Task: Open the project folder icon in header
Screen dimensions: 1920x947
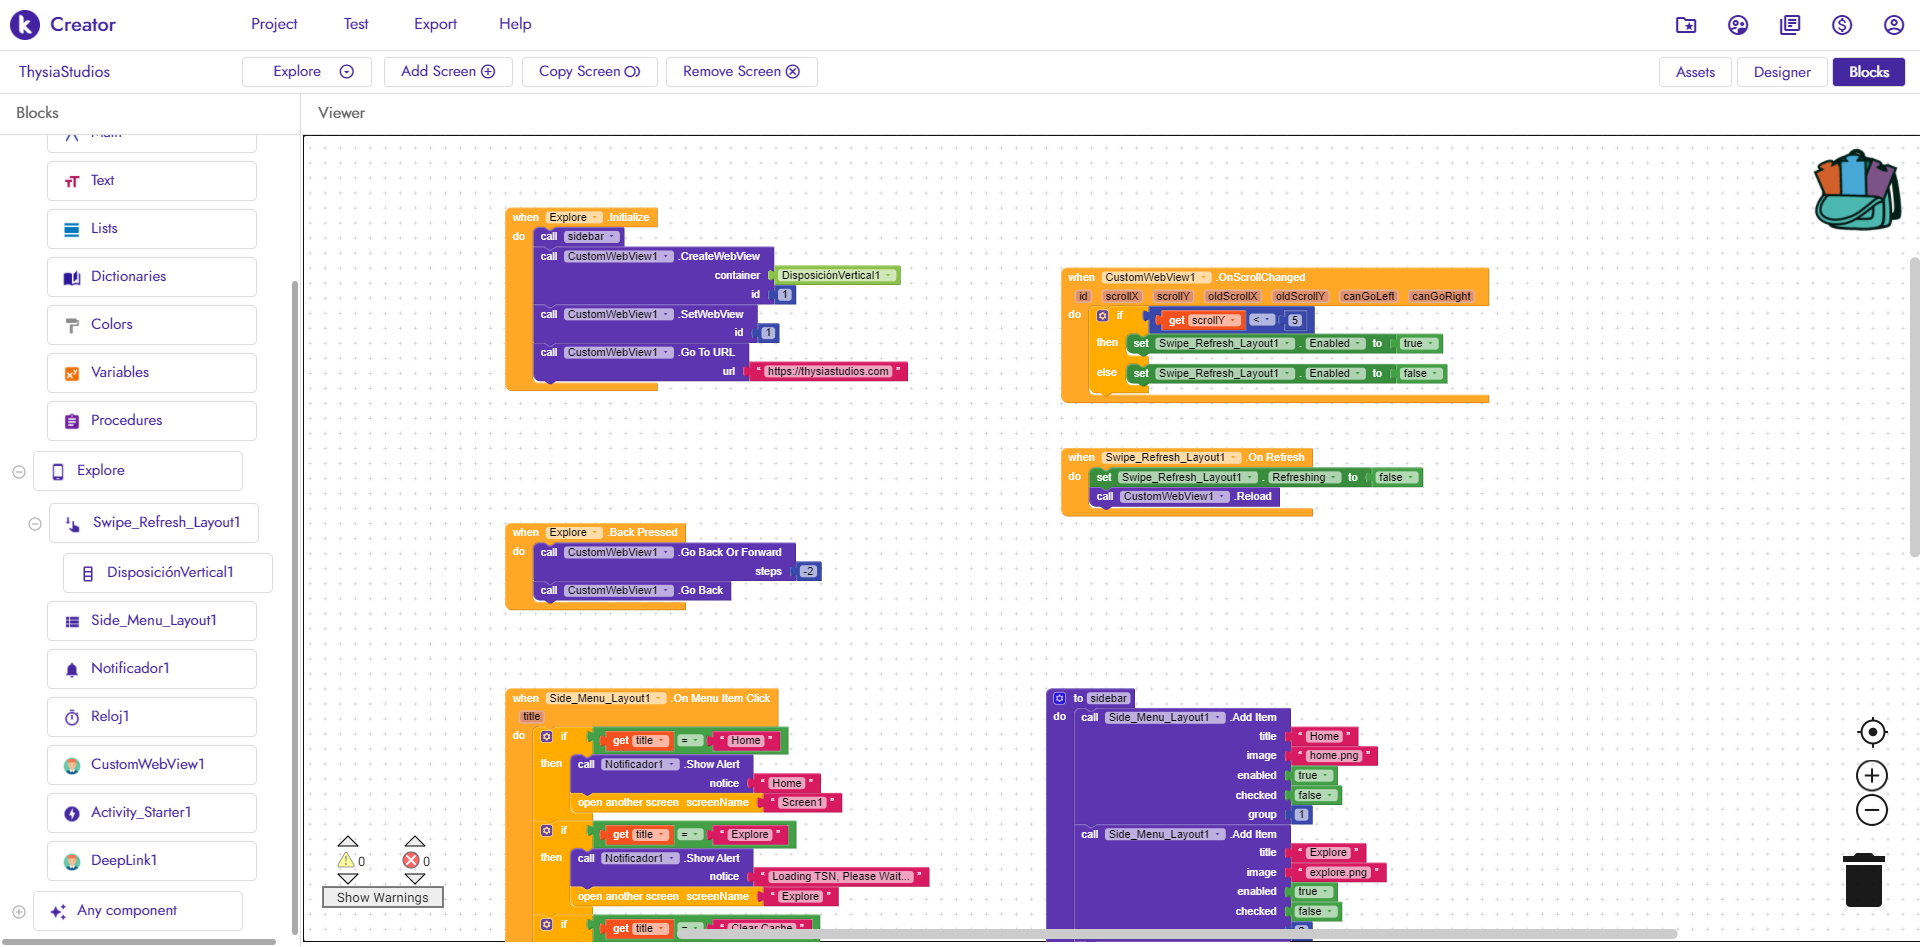Action: click(1686, 25)
